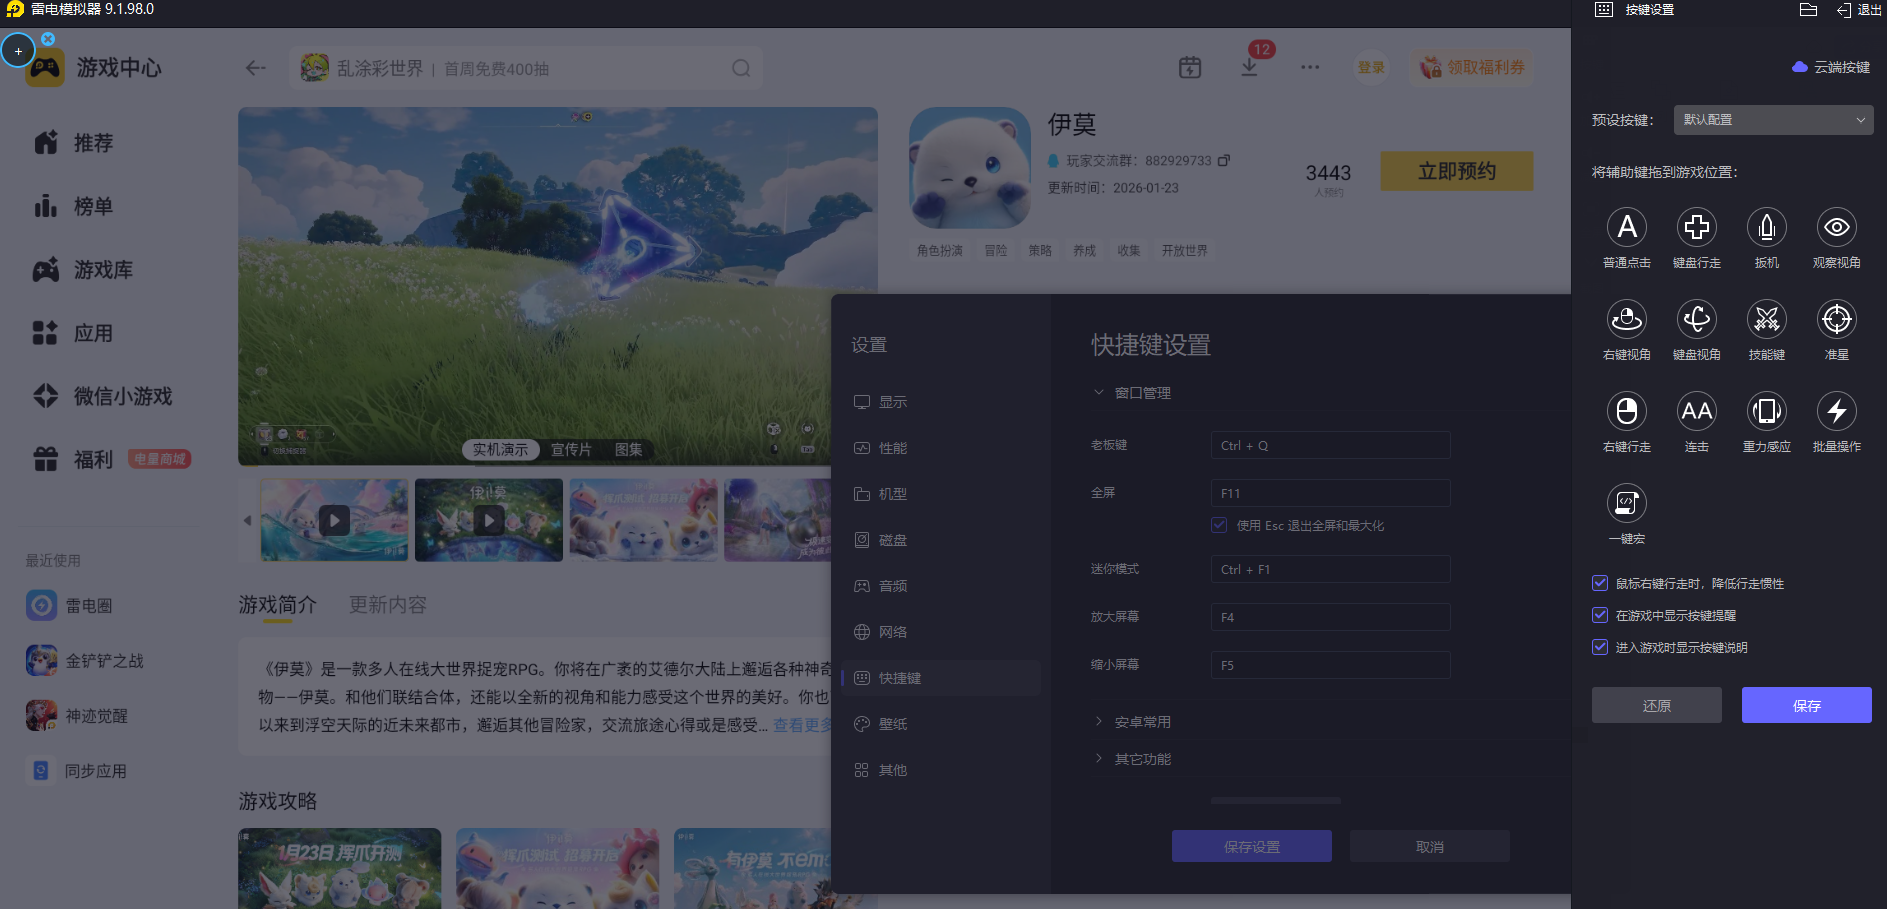Choose the 准星 crosshair icon
The height and width of the screenshot is (909, 1887).
coord(1837,319)
